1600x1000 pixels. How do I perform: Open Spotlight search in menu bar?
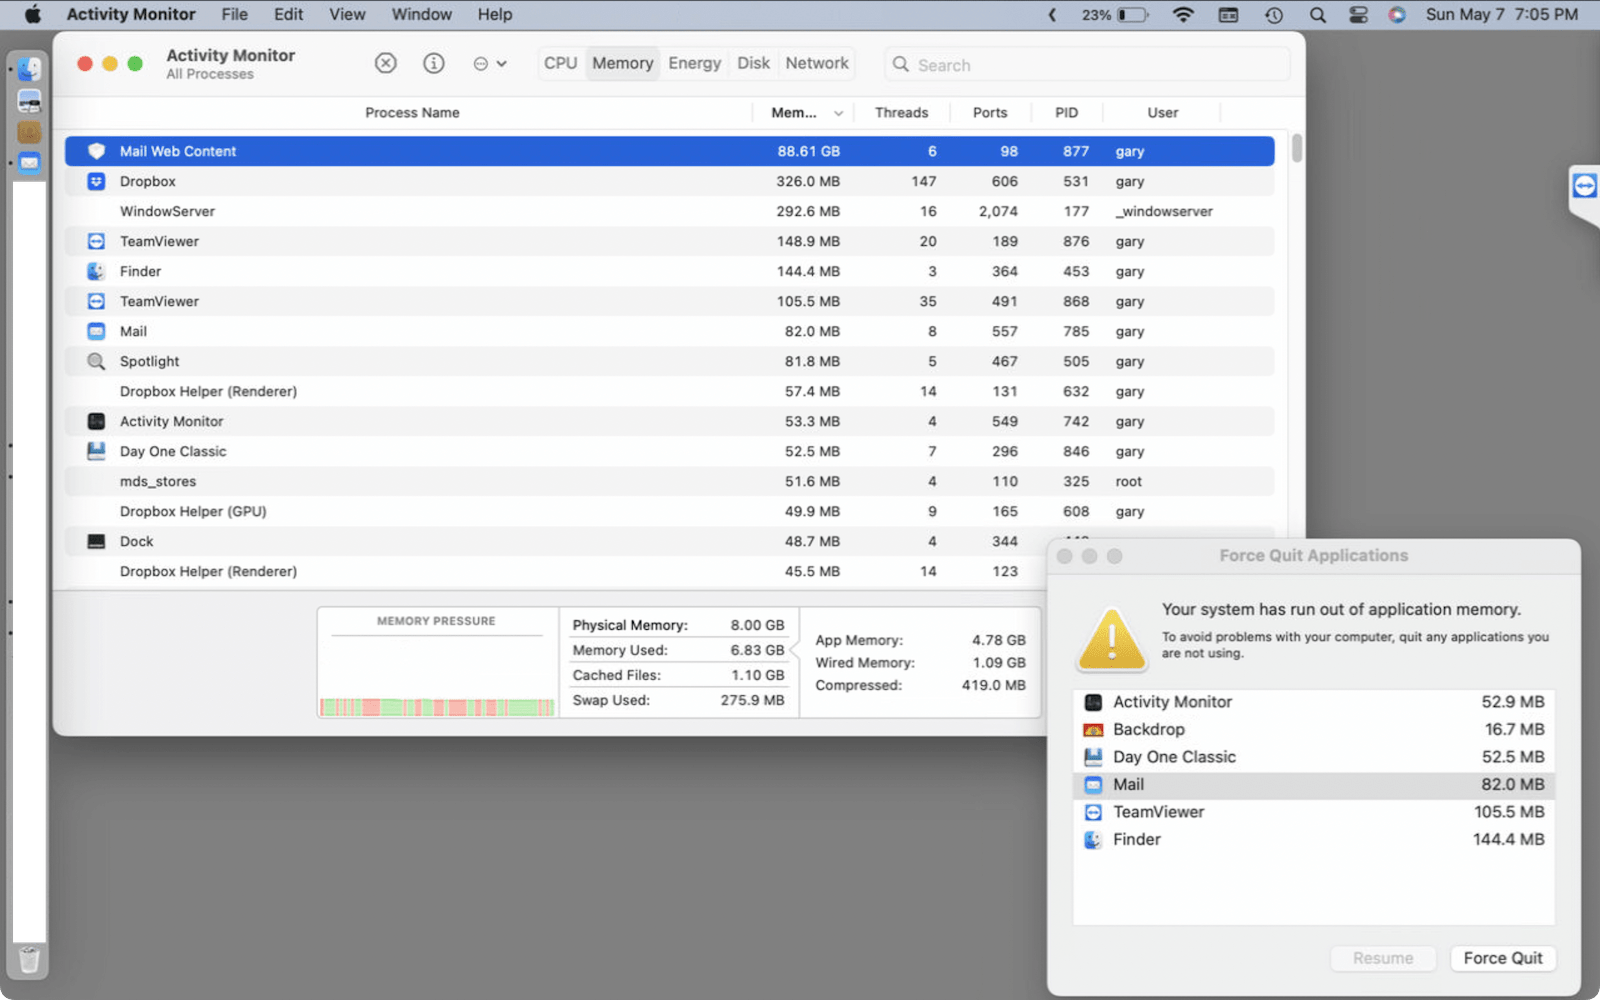tap(1318, 14)
